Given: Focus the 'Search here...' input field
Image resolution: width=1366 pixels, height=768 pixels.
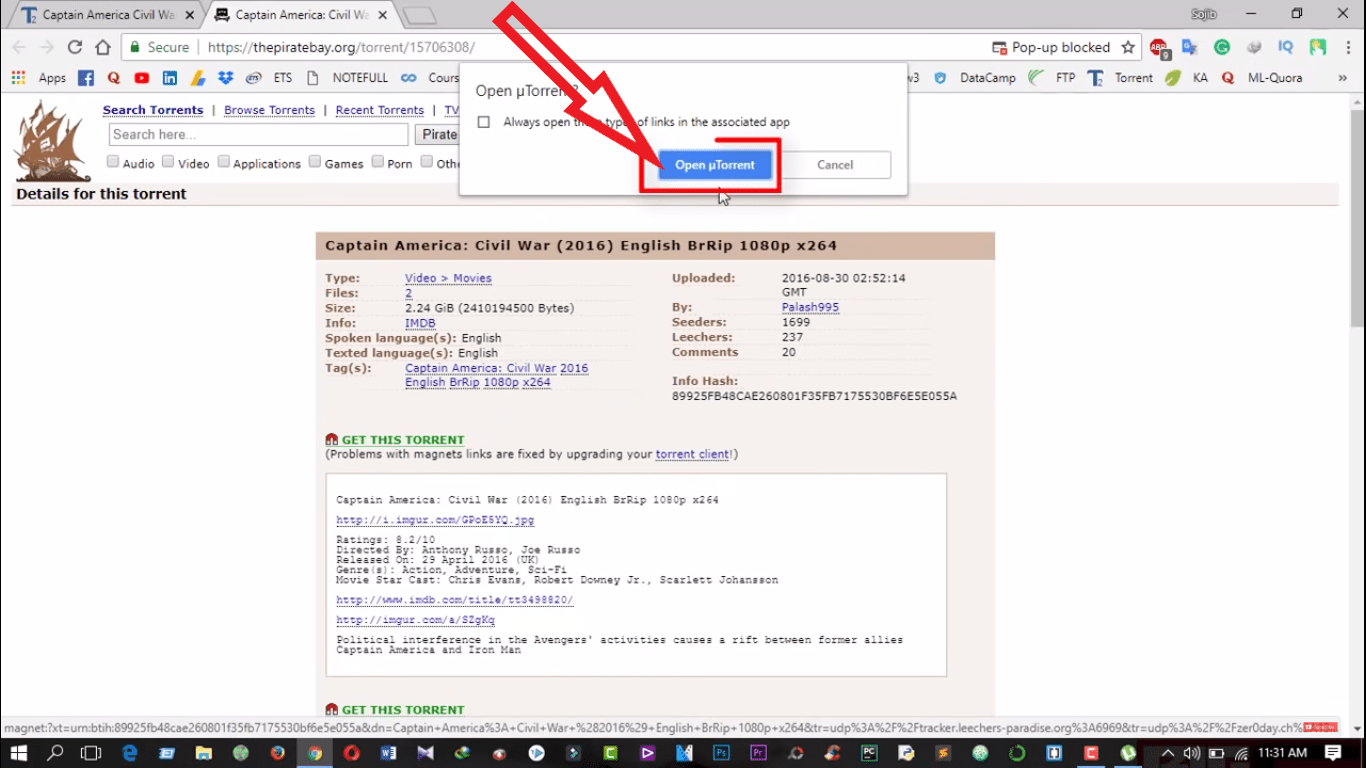Looking at the screenshot, I should coord(258,134).
